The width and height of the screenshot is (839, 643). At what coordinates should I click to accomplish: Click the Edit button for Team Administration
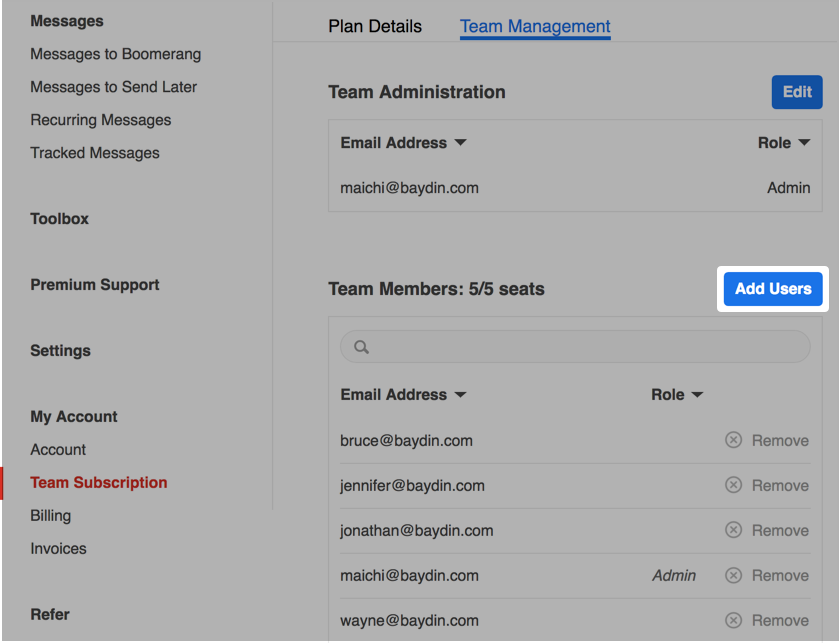point(796,92)
